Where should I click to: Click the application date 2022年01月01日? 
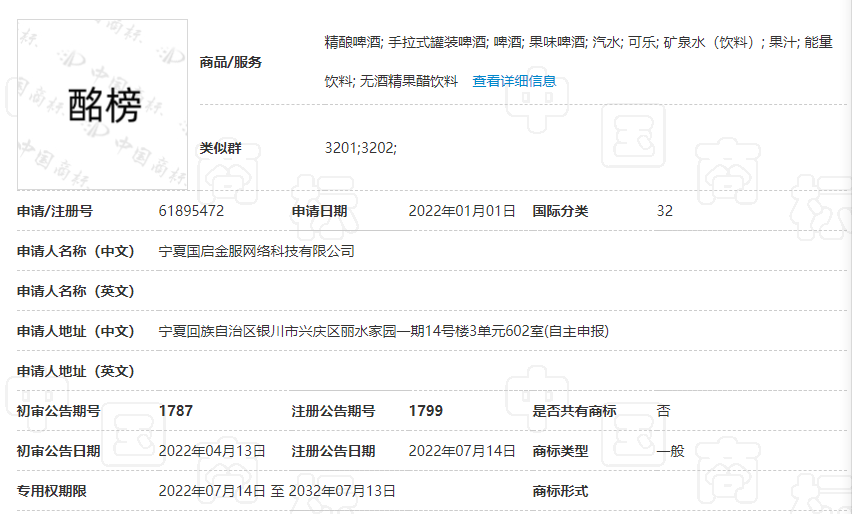tap(462, 211)
